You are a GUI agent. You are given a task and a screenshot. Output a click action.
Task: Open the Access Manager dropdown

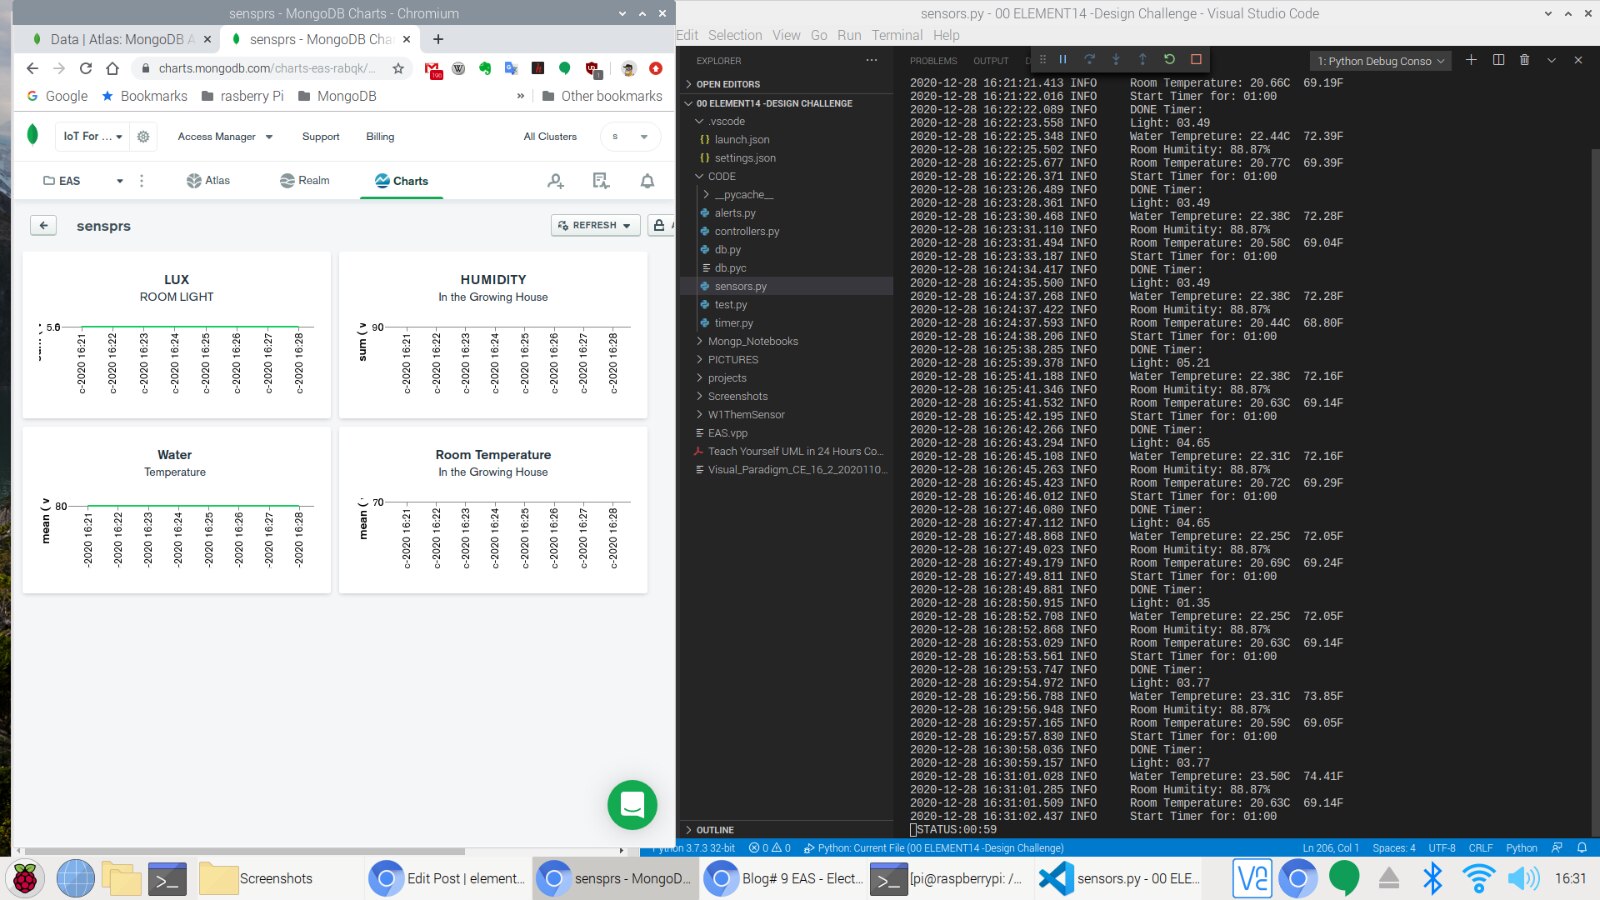tap(225, 137)
